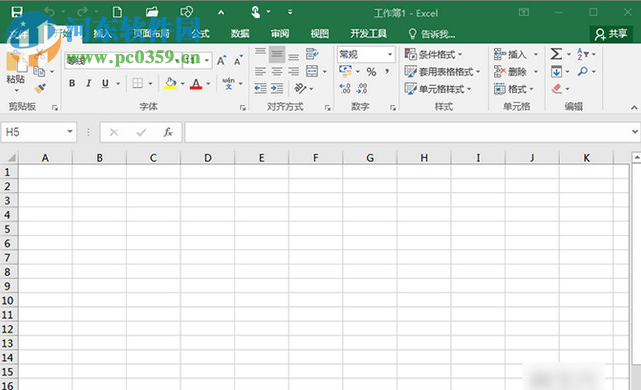Open the Borders dropdown arrow

point(150,83)
